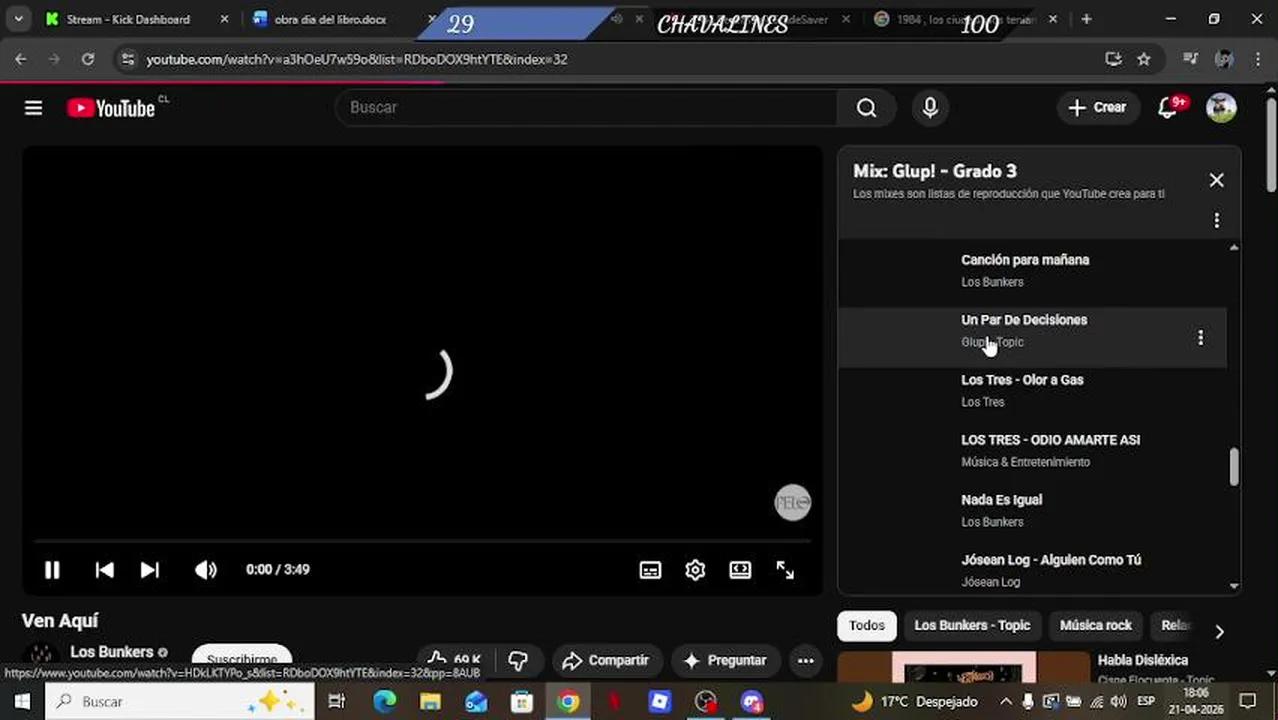Viewport: 1278px width, 720px height.
Task: Open Chrome three-dot menu
Action: pyautogui.click(x=1258, y=59)
